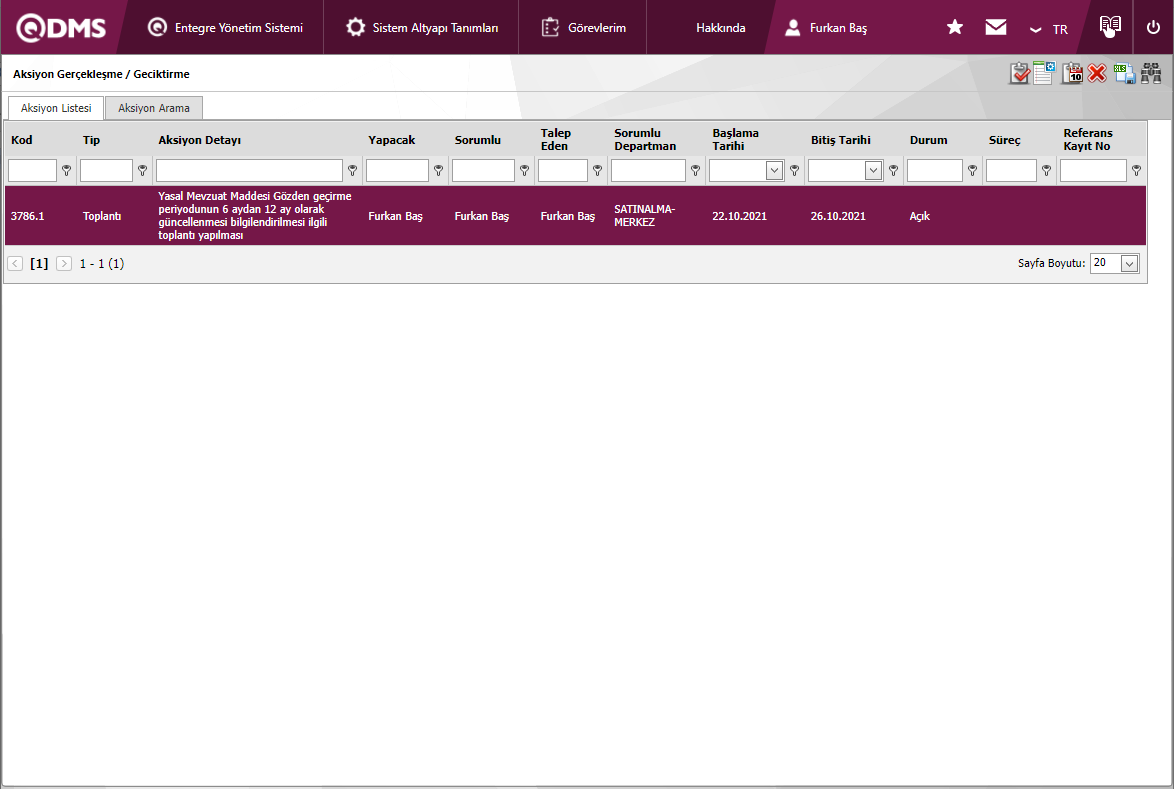Click the Açık status cell
Image resolution: width=1174 pixels, height=789 pixels.
coord(919,216)
